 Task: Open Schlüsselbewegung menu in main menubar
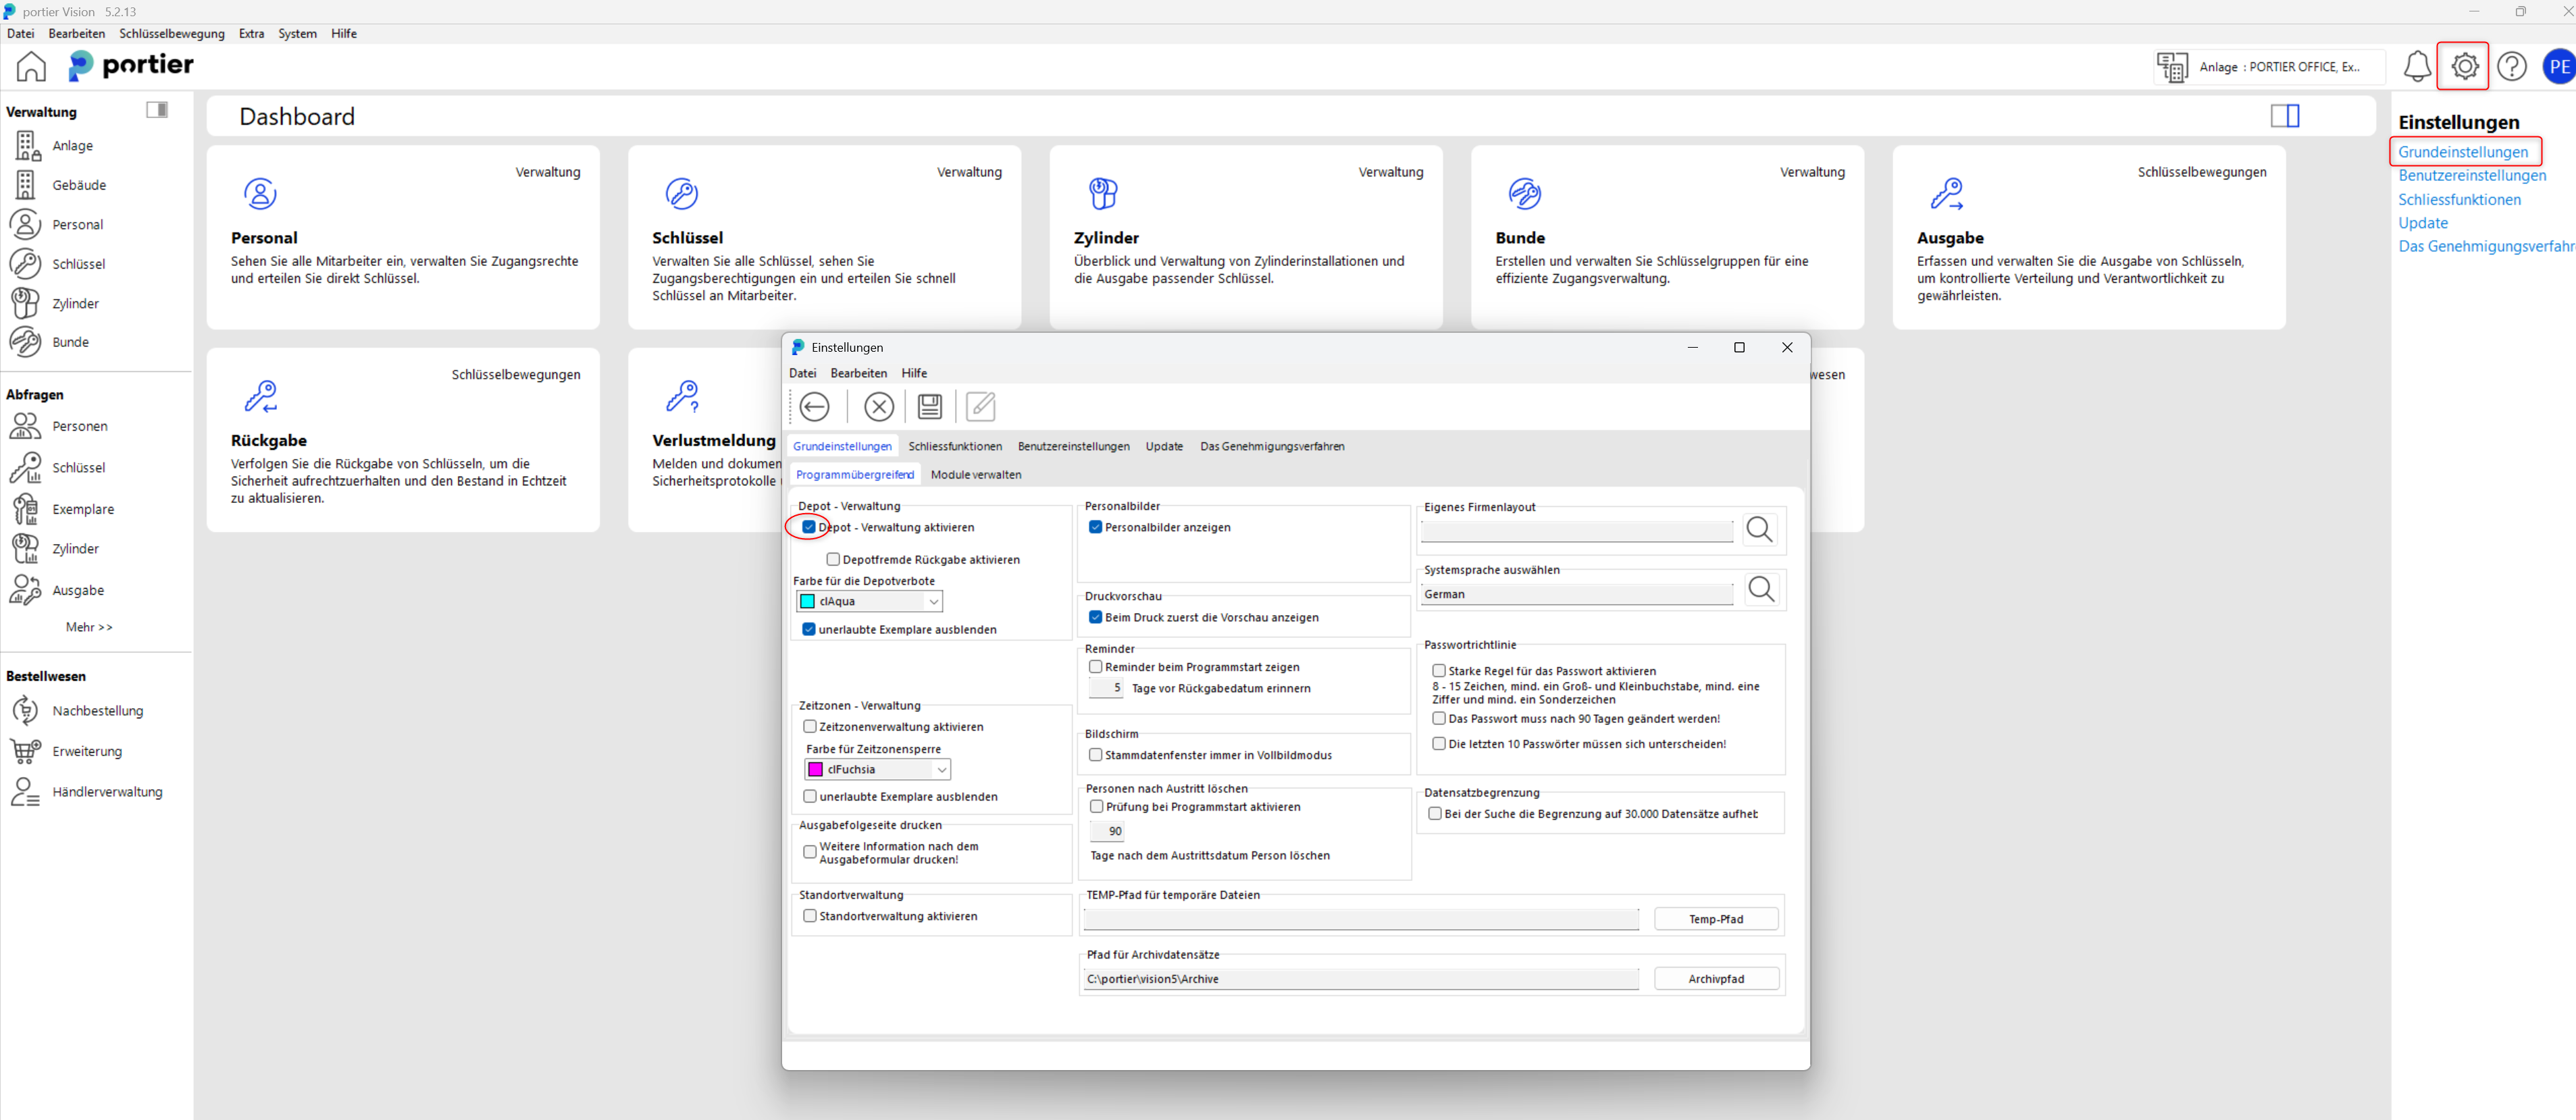[x=171, y=33]
